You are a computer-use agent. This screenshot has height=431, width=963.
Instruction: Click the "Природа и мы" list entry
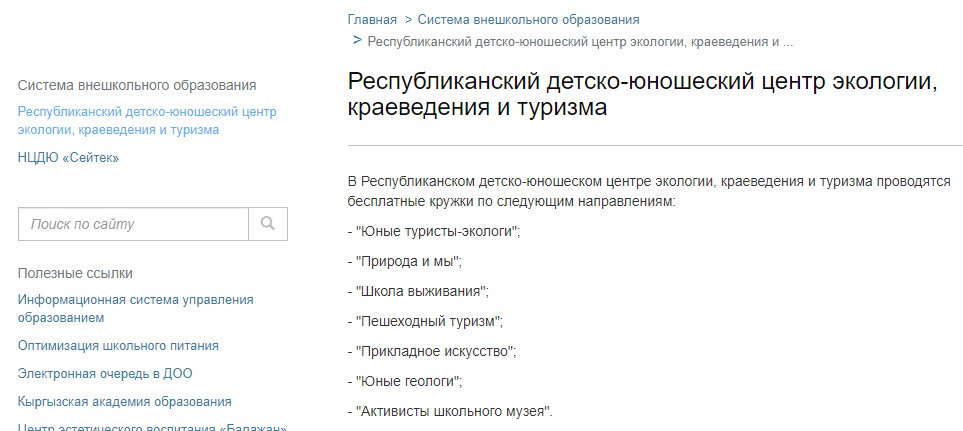[x=405, y=261]
